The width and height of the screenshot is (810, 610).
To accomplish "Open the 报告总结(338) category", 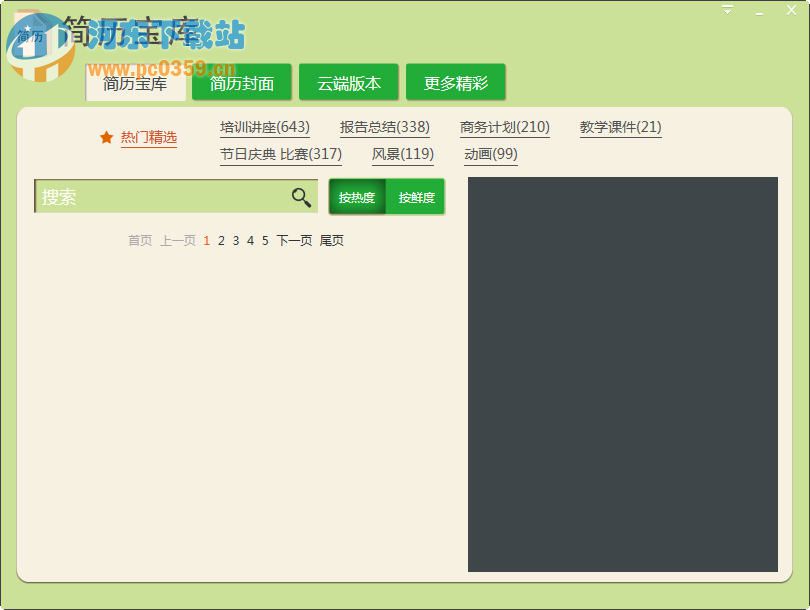I will [384, 127].
